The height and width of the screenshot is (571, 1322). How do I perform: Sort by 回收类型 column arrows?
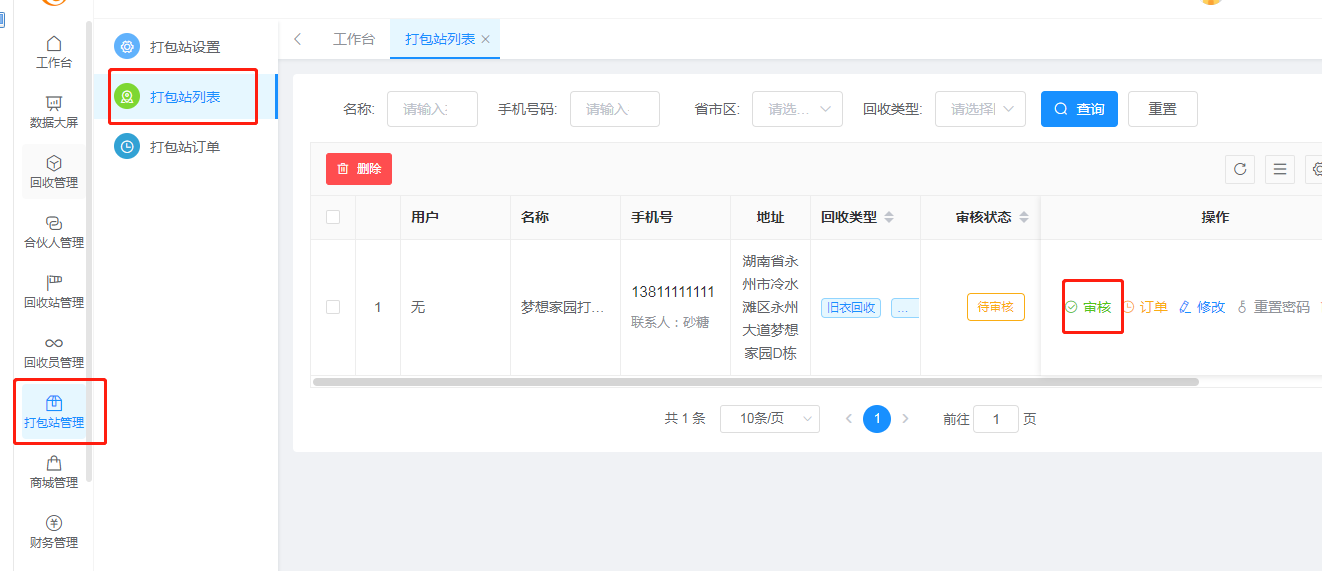[x=889, y=217]
